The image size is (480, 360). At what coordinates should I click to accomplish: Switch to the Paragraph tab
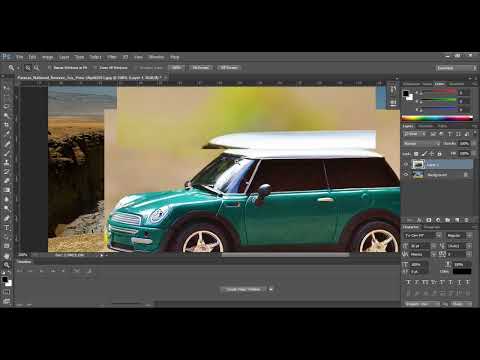tap(432, 227)
